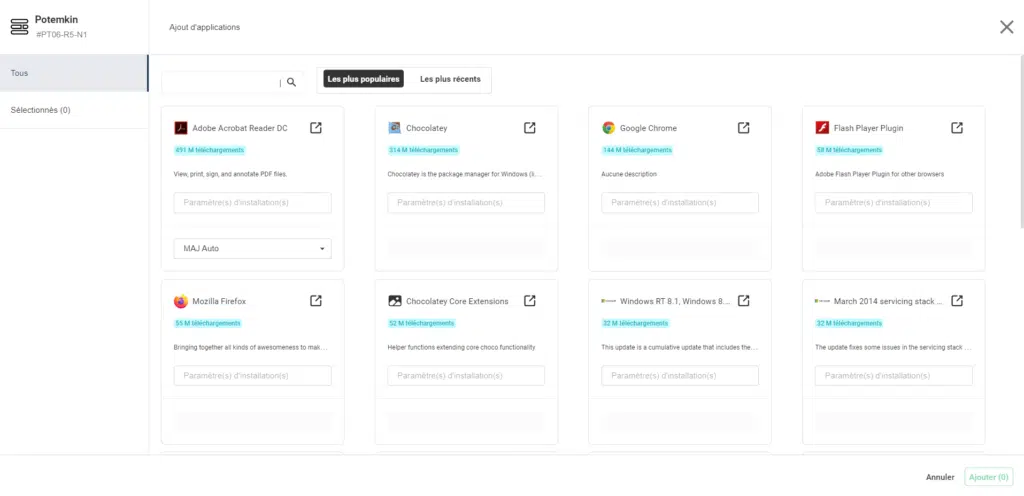This screenshot has width=1024, height=496.
Task: Click the March 2014 servicing stack logo
Action: [822, 301]
